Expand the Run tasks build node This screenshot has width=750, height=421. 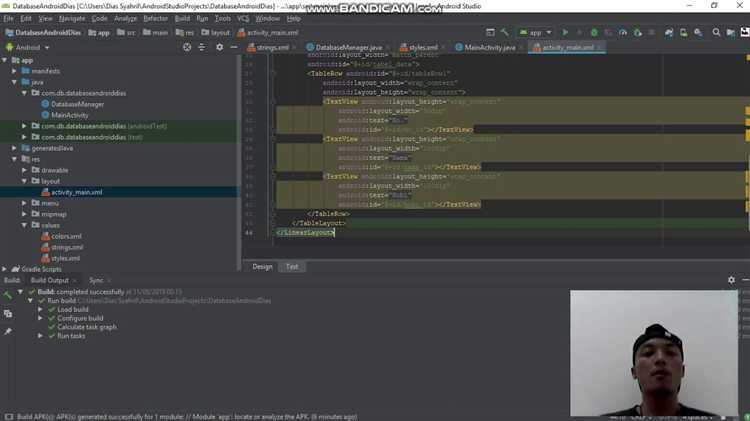(x=40, y=336)
